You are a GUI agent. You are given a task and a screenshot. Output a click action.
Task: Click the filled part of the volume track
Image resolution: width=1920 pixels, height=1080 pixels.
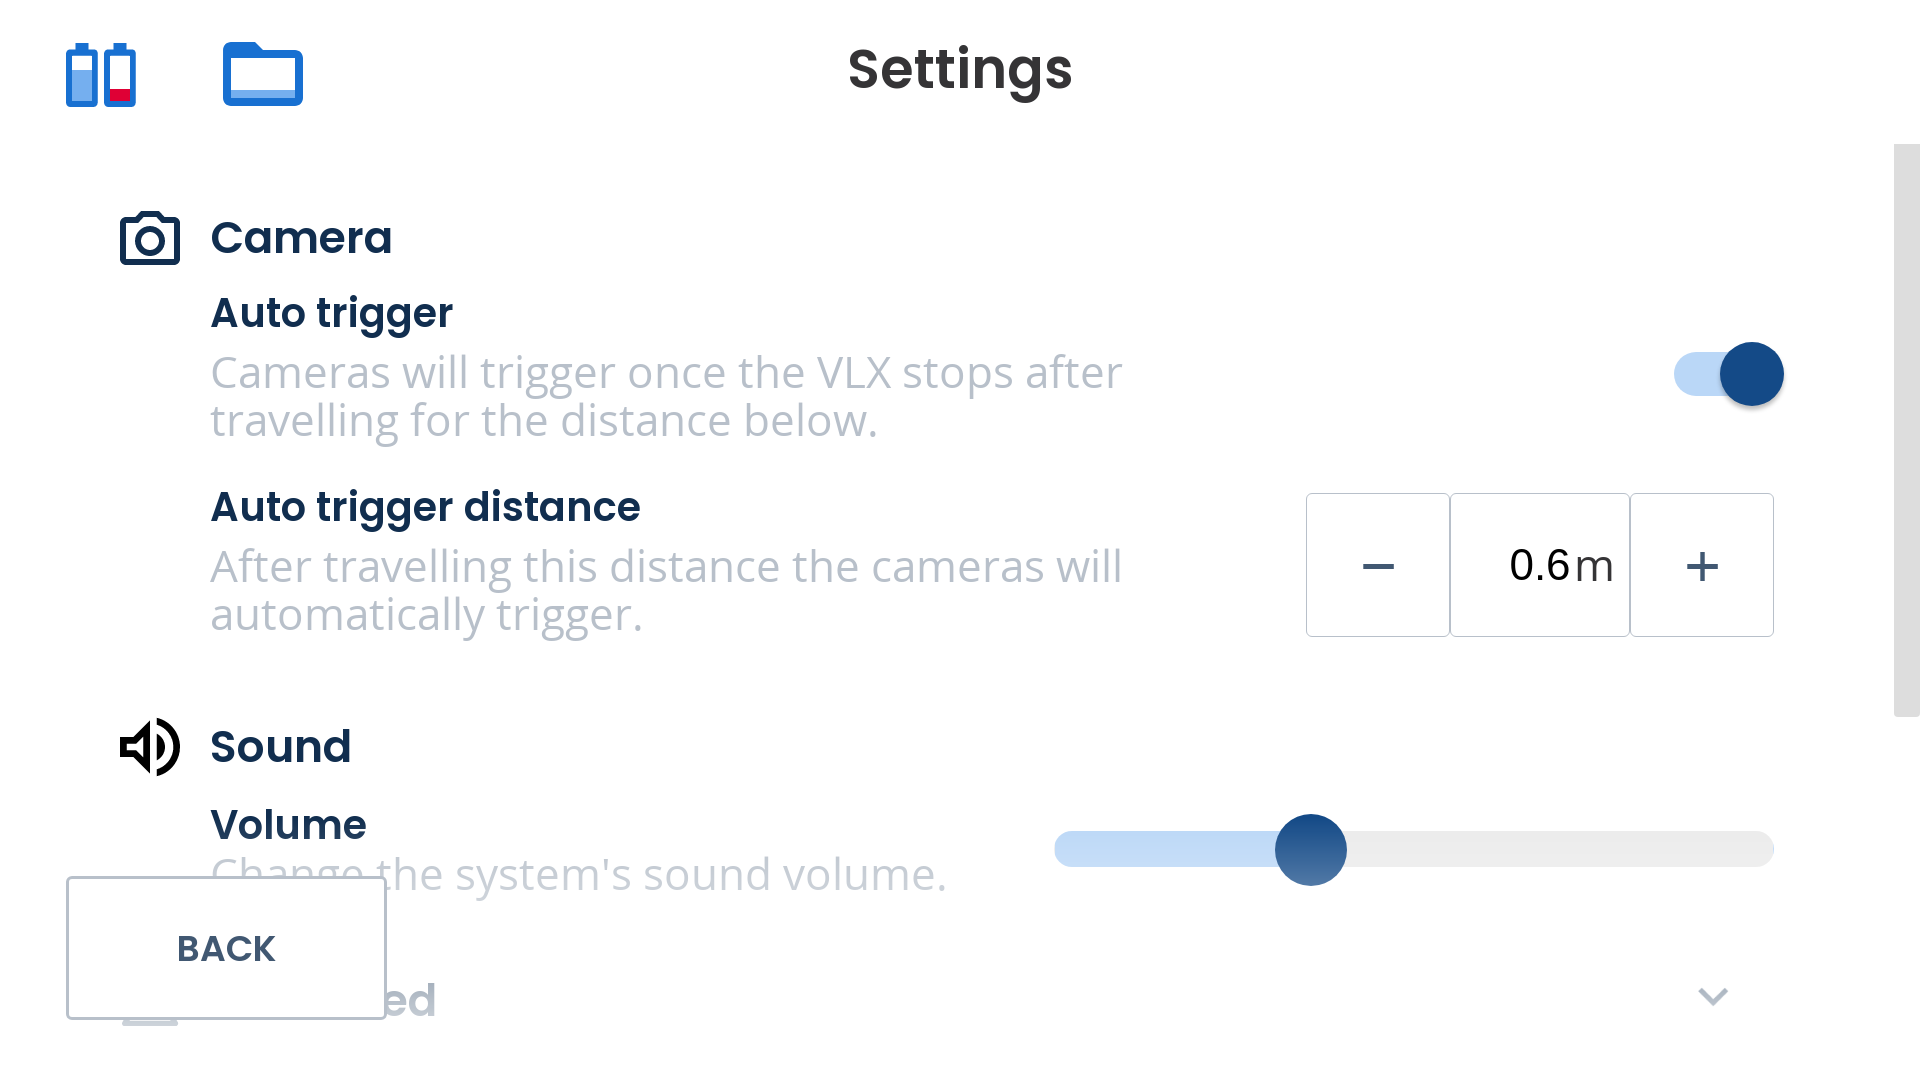pos(1165,849)
